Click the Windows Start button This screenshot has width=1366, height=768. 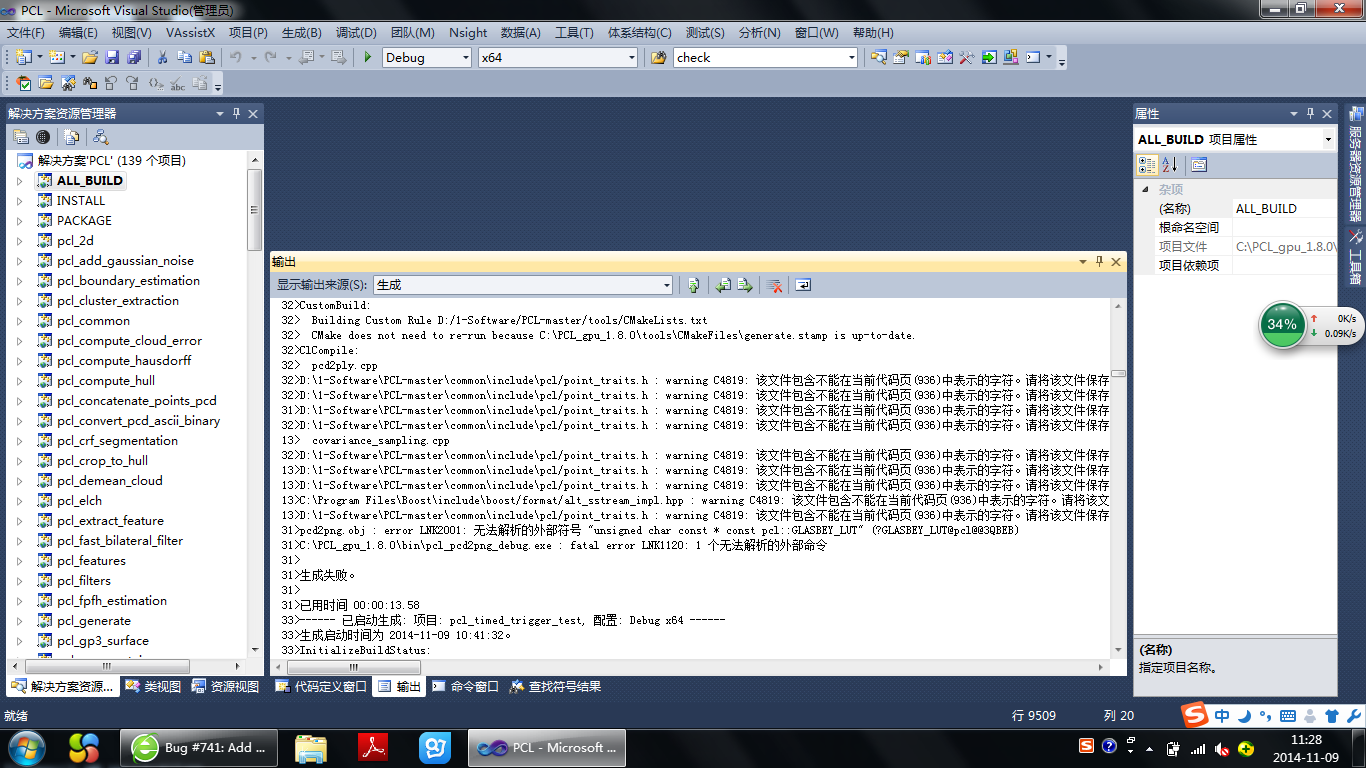(x=26, y=747)
